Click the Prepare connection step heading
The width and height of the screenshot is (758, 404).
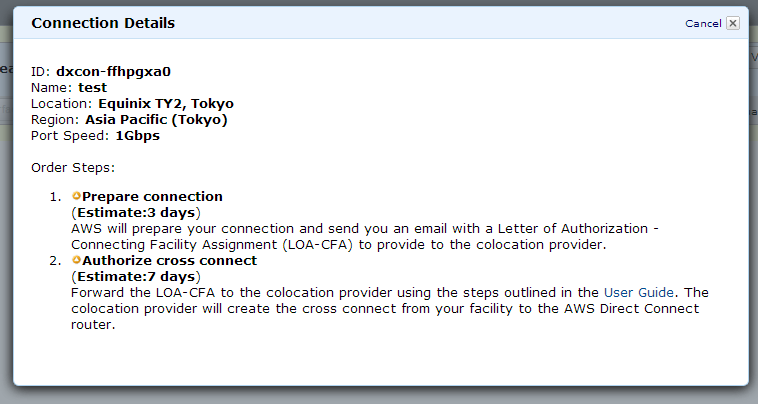152,196
